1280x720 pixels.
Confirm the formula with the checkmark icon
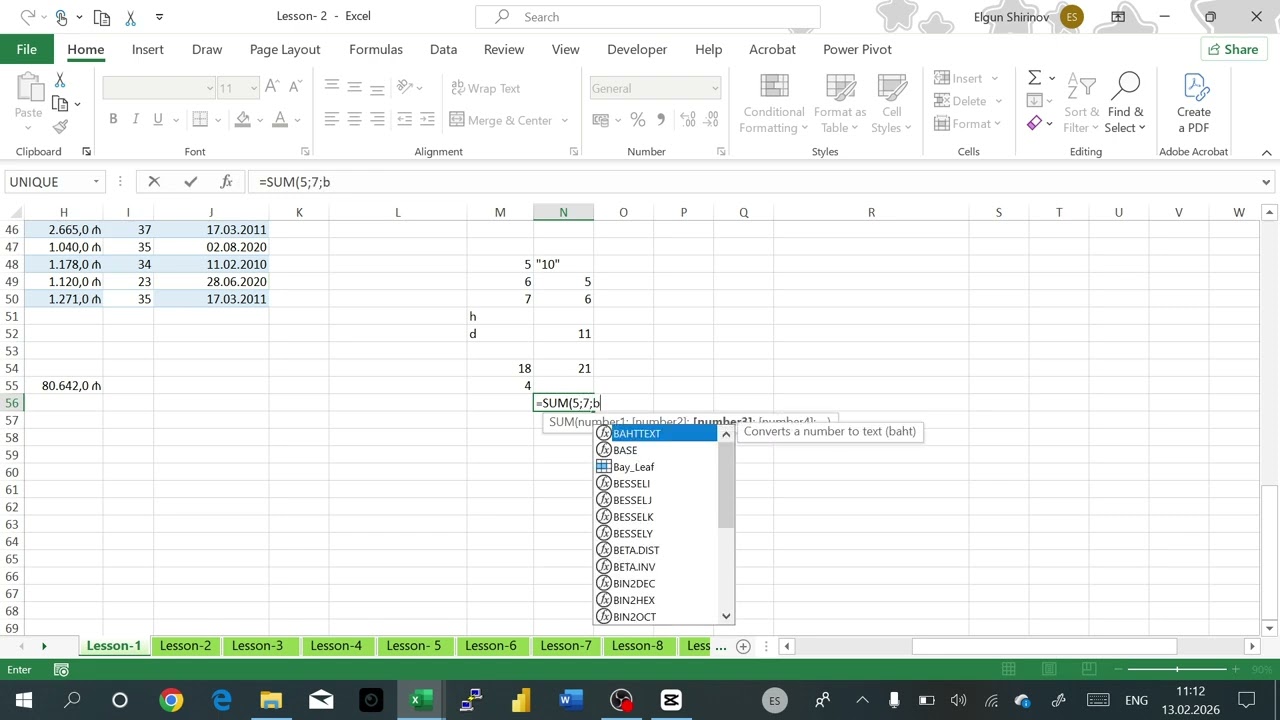190,182
